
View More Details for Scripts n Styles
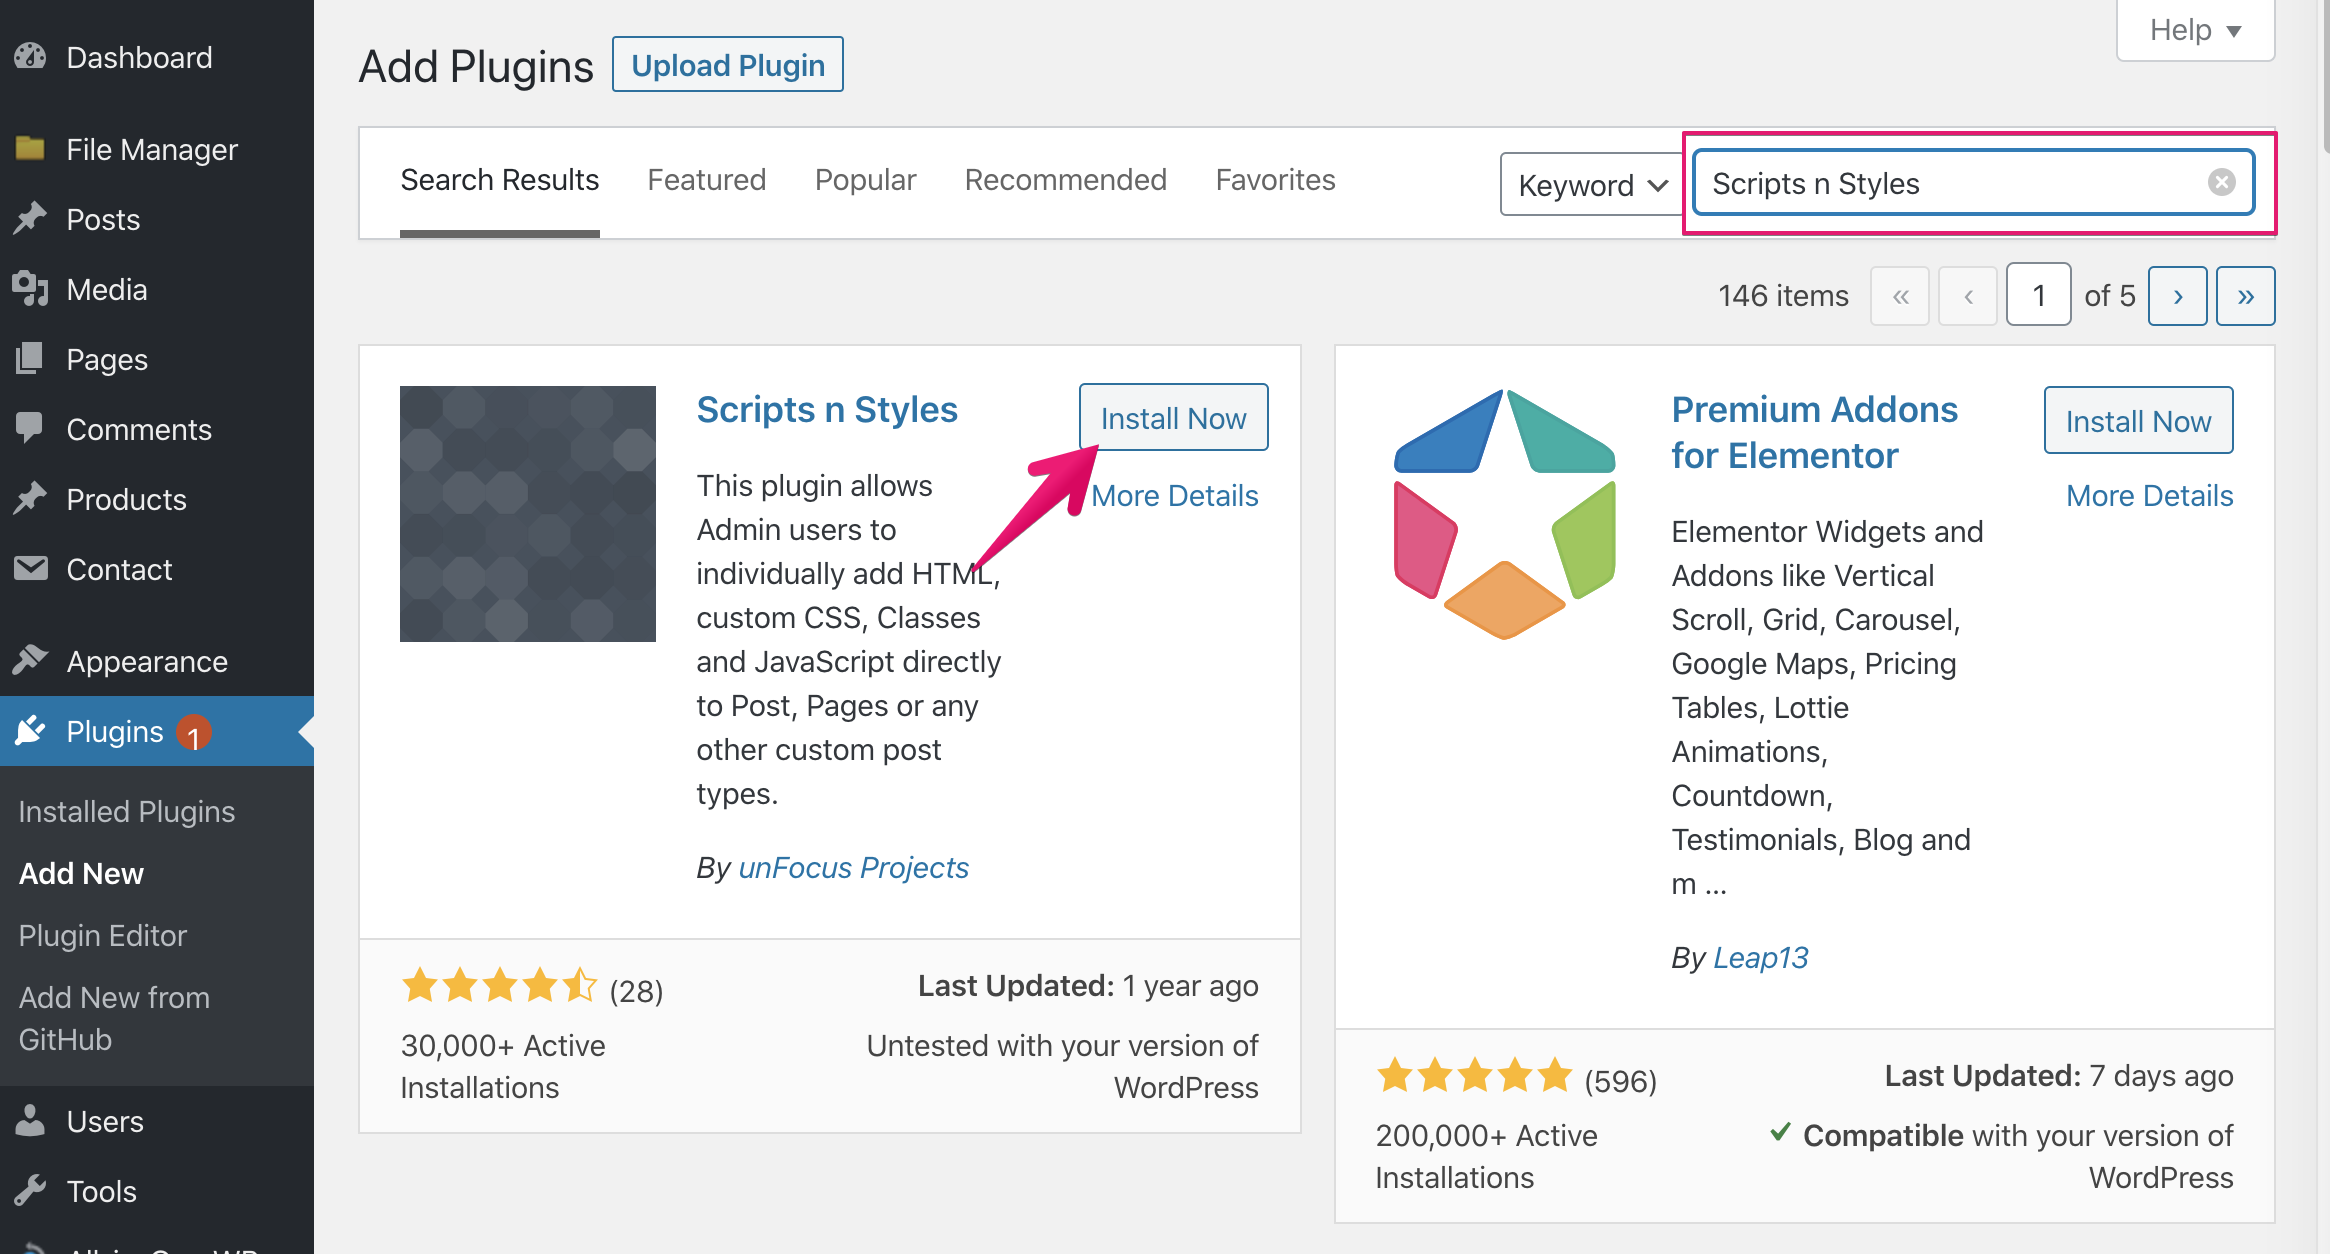[x=1175, y=496]
